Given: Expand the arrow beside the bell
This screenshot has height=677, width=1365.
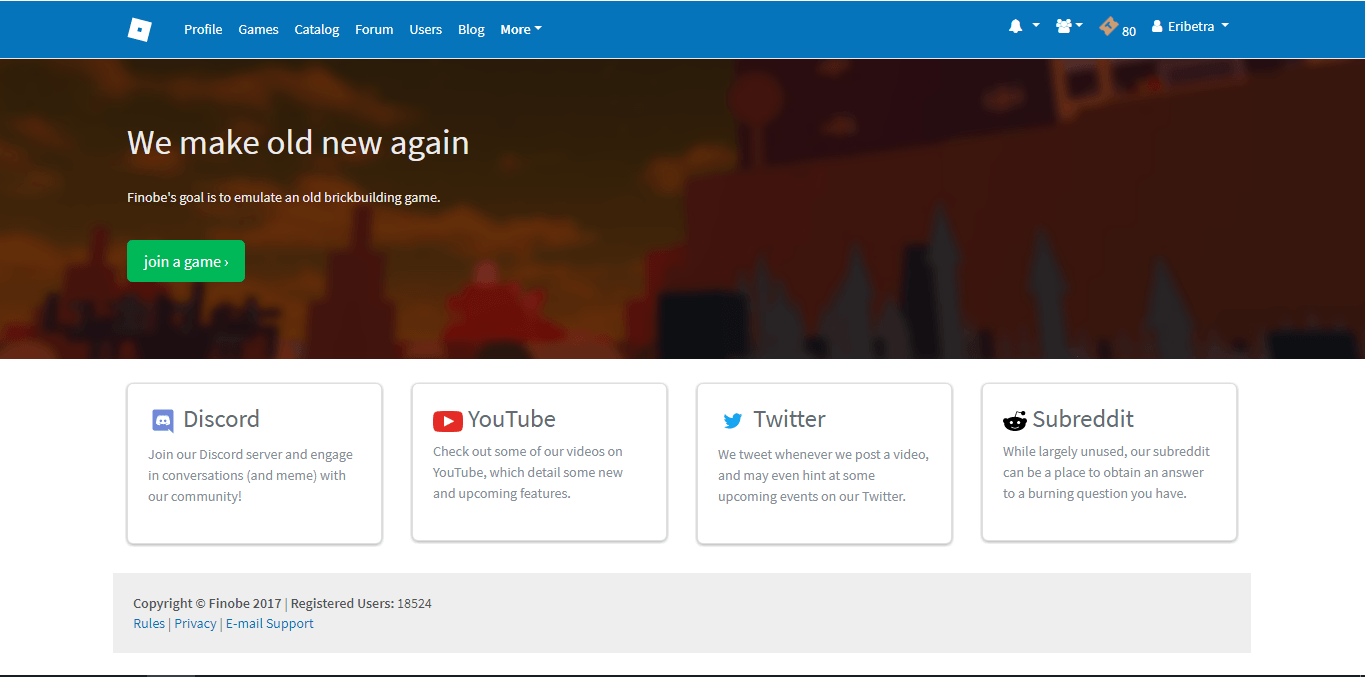Looking at the screenshot, I should pyautogui.click(x=1036, y=26).
